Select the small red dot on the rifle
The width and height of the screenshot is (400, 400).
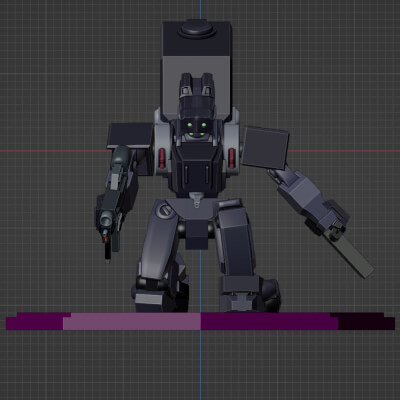[x=106, y=239]
